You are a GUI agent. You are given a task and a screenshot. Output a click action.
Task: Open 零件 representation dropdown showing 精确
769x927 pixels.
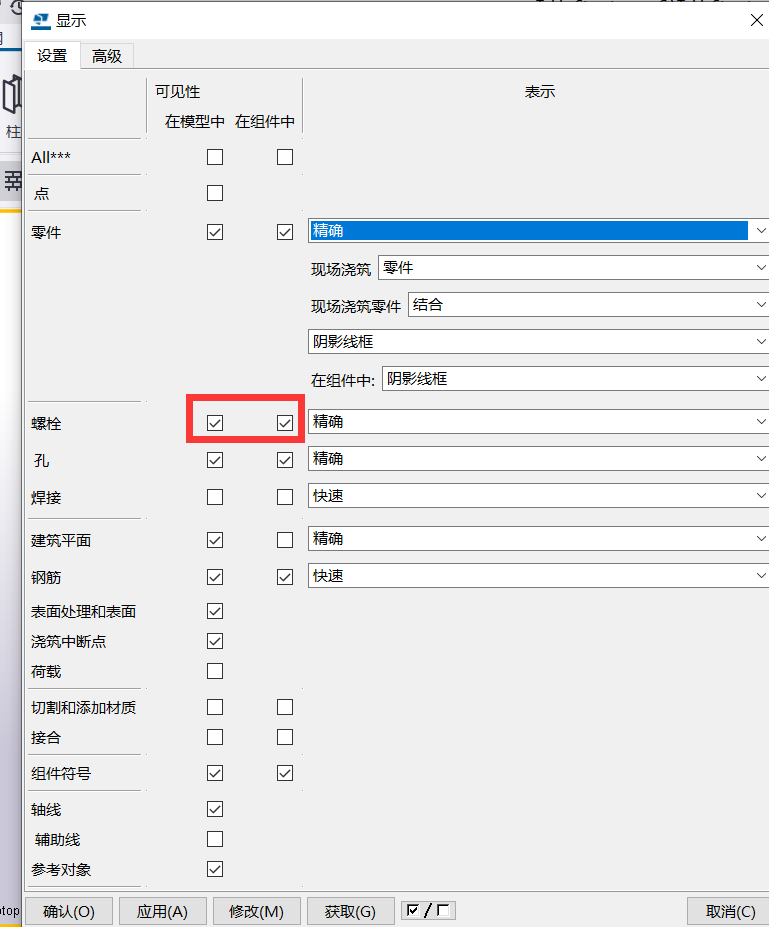coord(538,231)
